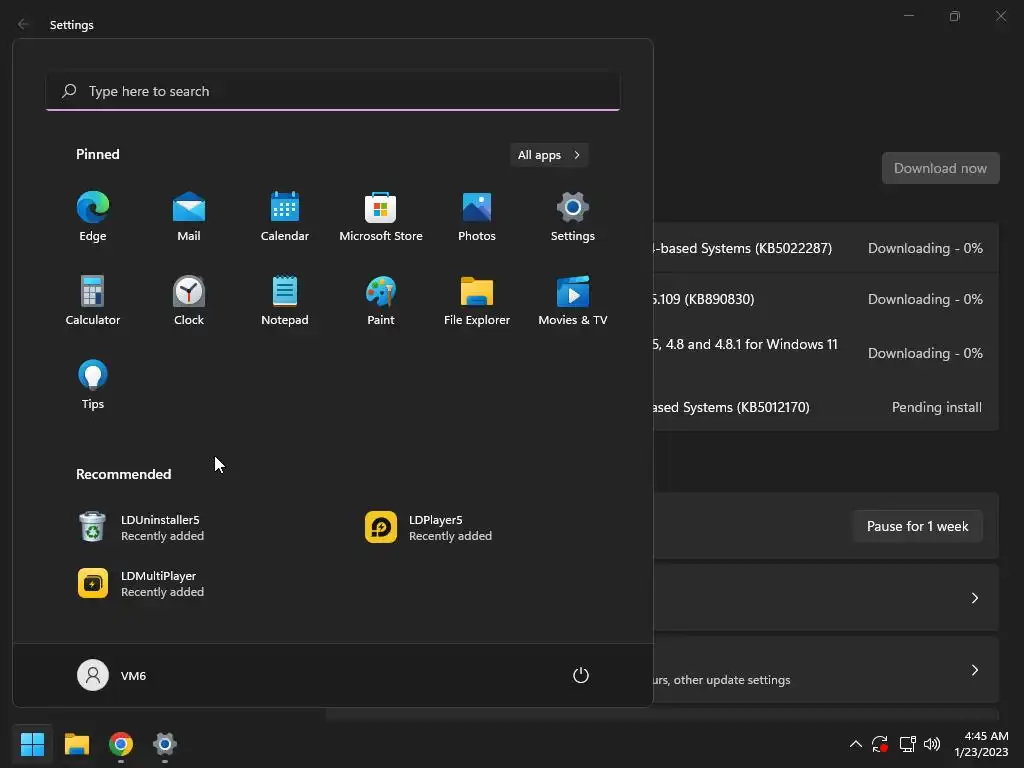
Task: Click the Pinned section heading
Action: point(98,154)
